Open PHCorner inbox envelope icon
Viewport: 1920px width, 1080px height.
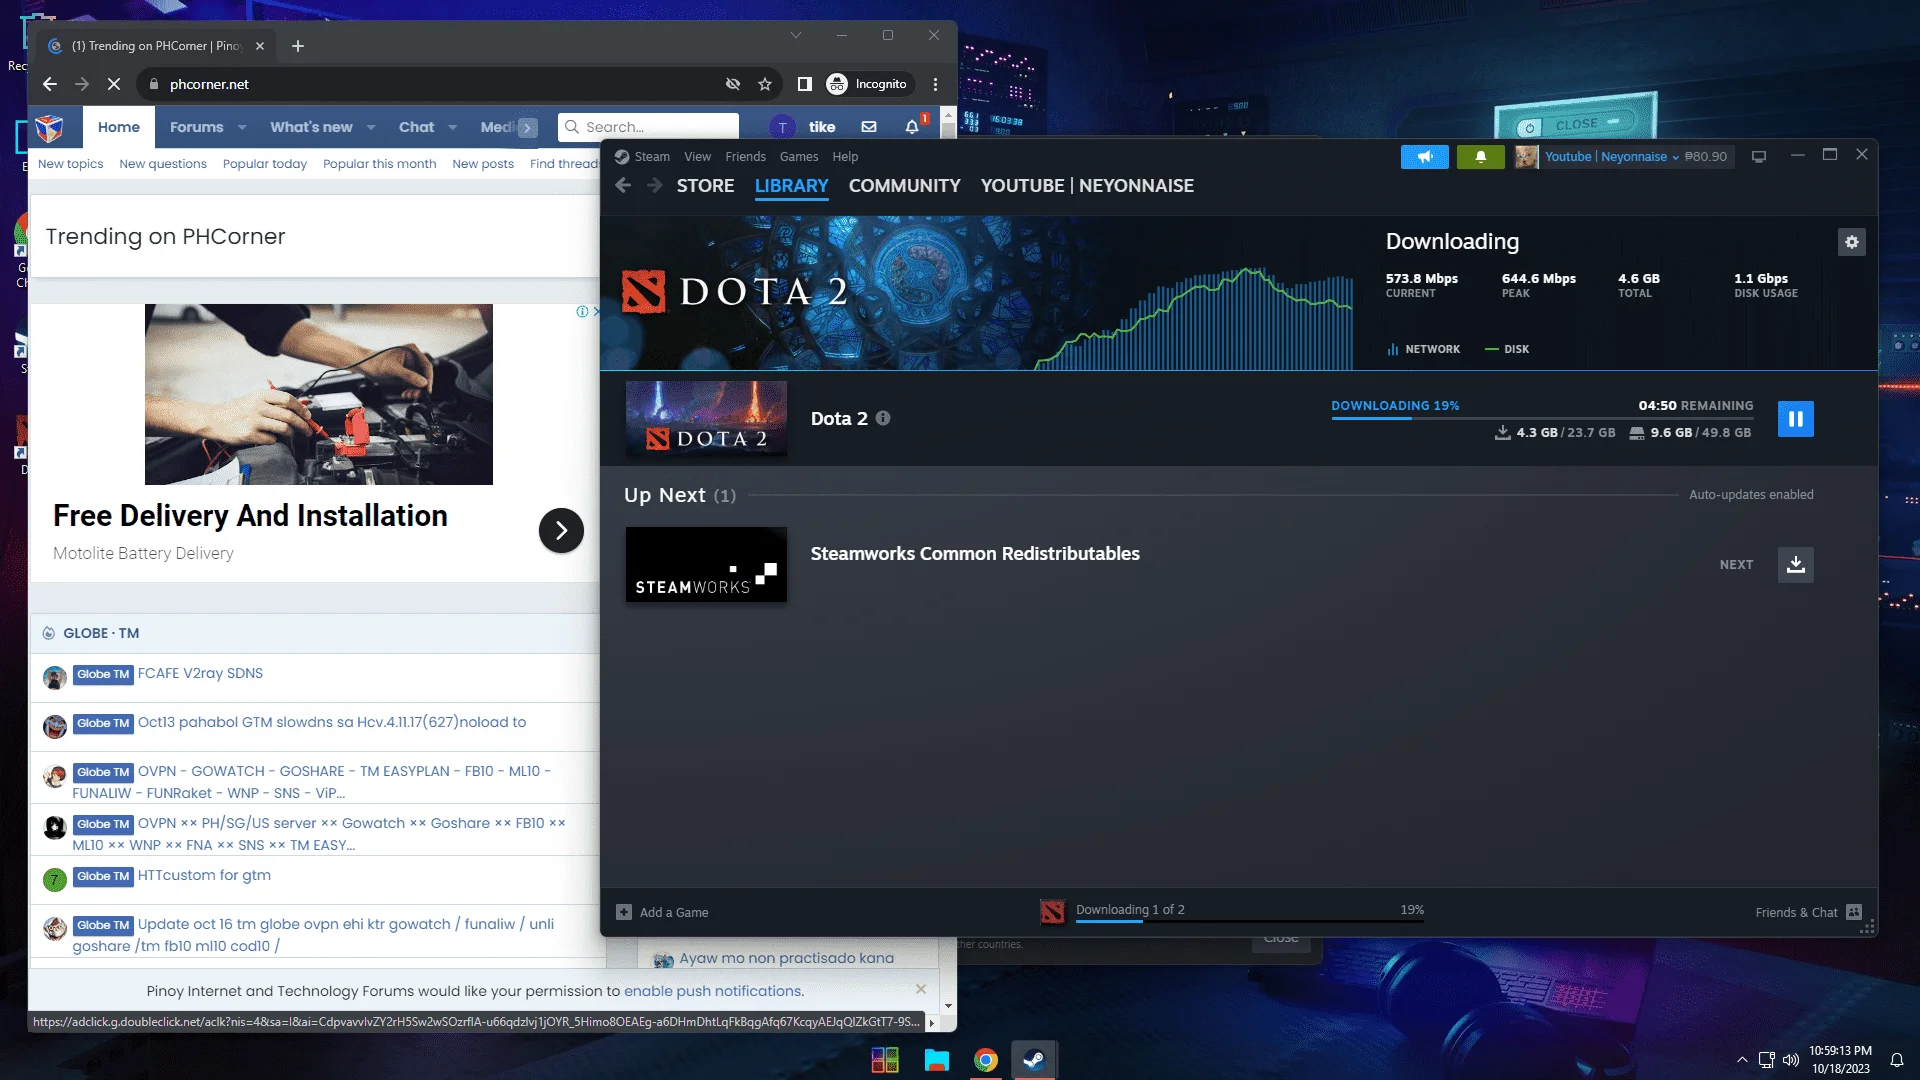(869, 127)
